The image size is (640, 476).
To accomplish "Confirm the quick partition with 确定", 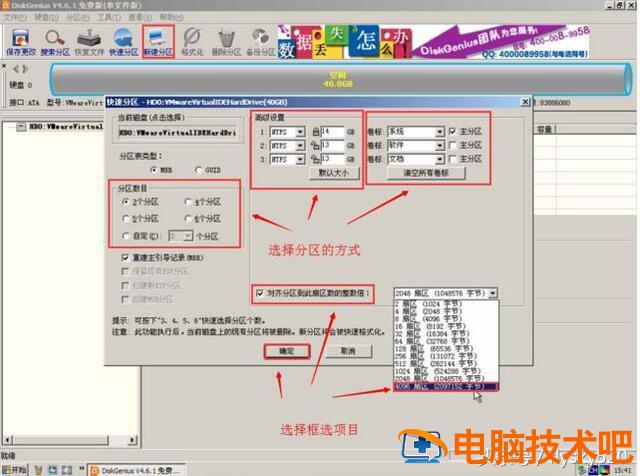I will tap(287, 351).
